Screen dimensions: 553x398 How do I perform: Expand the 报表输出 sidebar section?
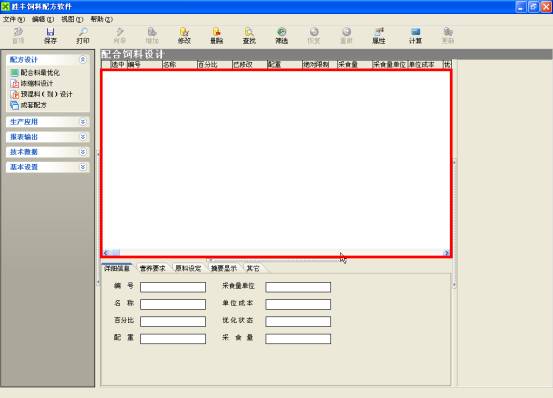(83, 137)
